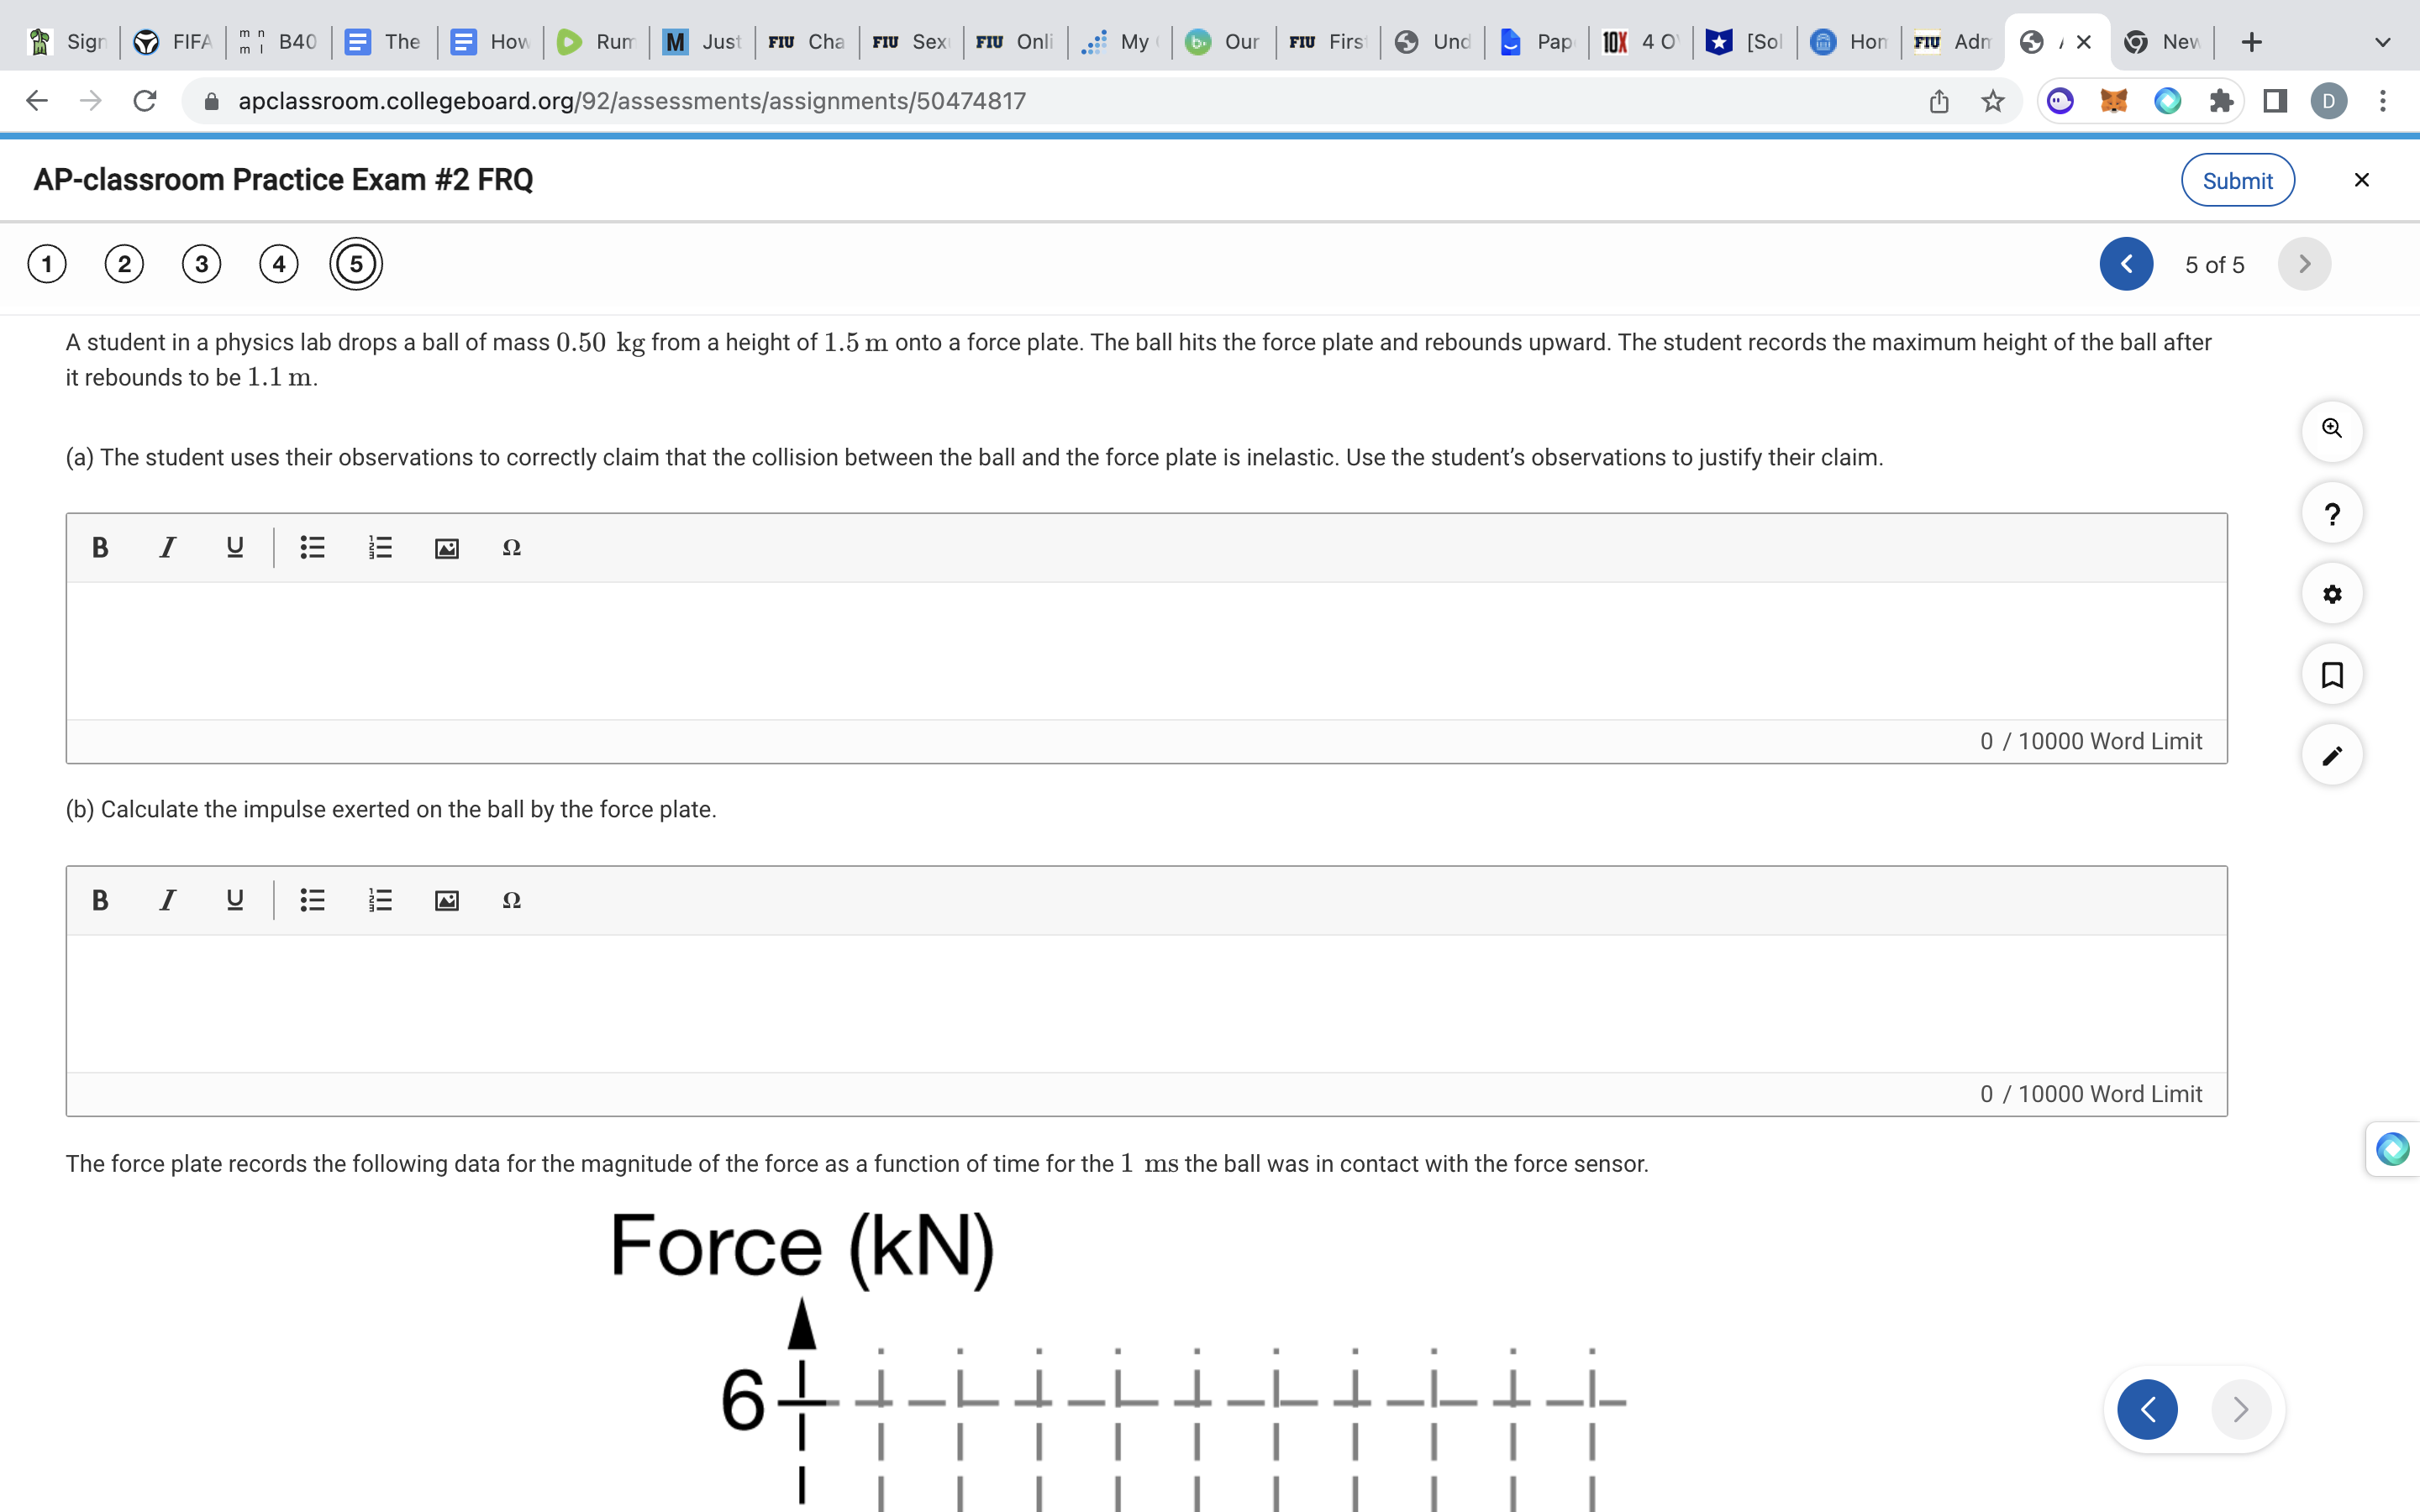Open the browser tab search chevron
This screenshot has height=1512, width=2420.
(x=2383, y=41)
